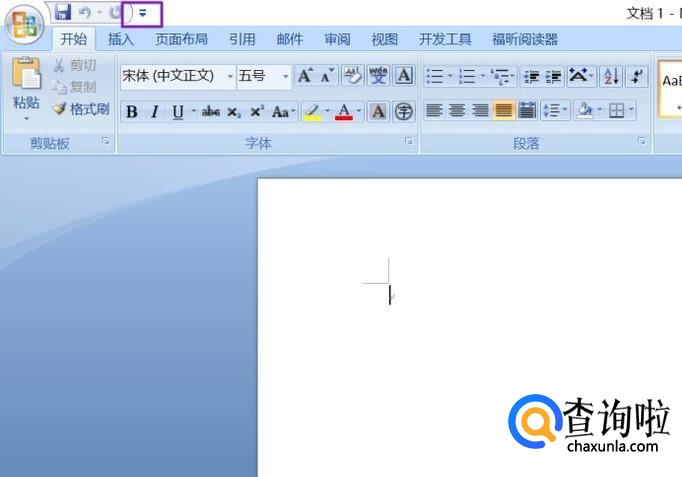Open the font name dropdown
This screenshot has width=682, height=477.
coord(230,76)
